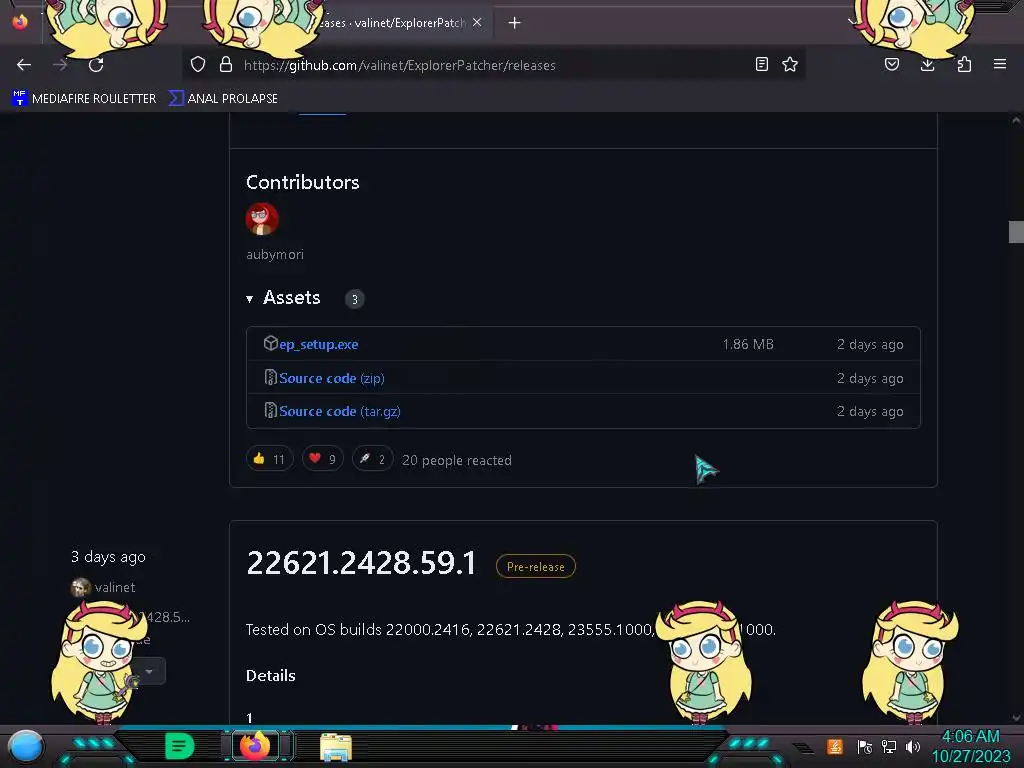Click the Firefox taskbar icon
This screenshot has width=1024, height=768.
[255, 745]
